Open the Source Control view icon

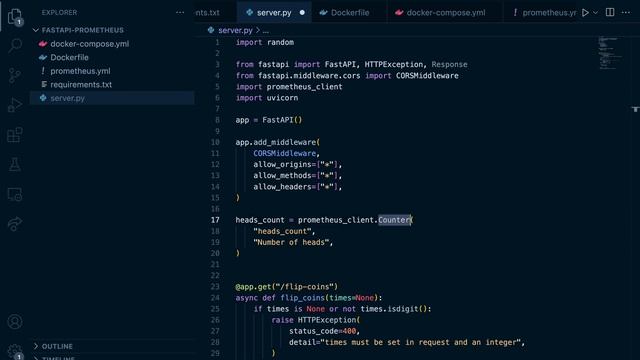[x=15, y=75]
